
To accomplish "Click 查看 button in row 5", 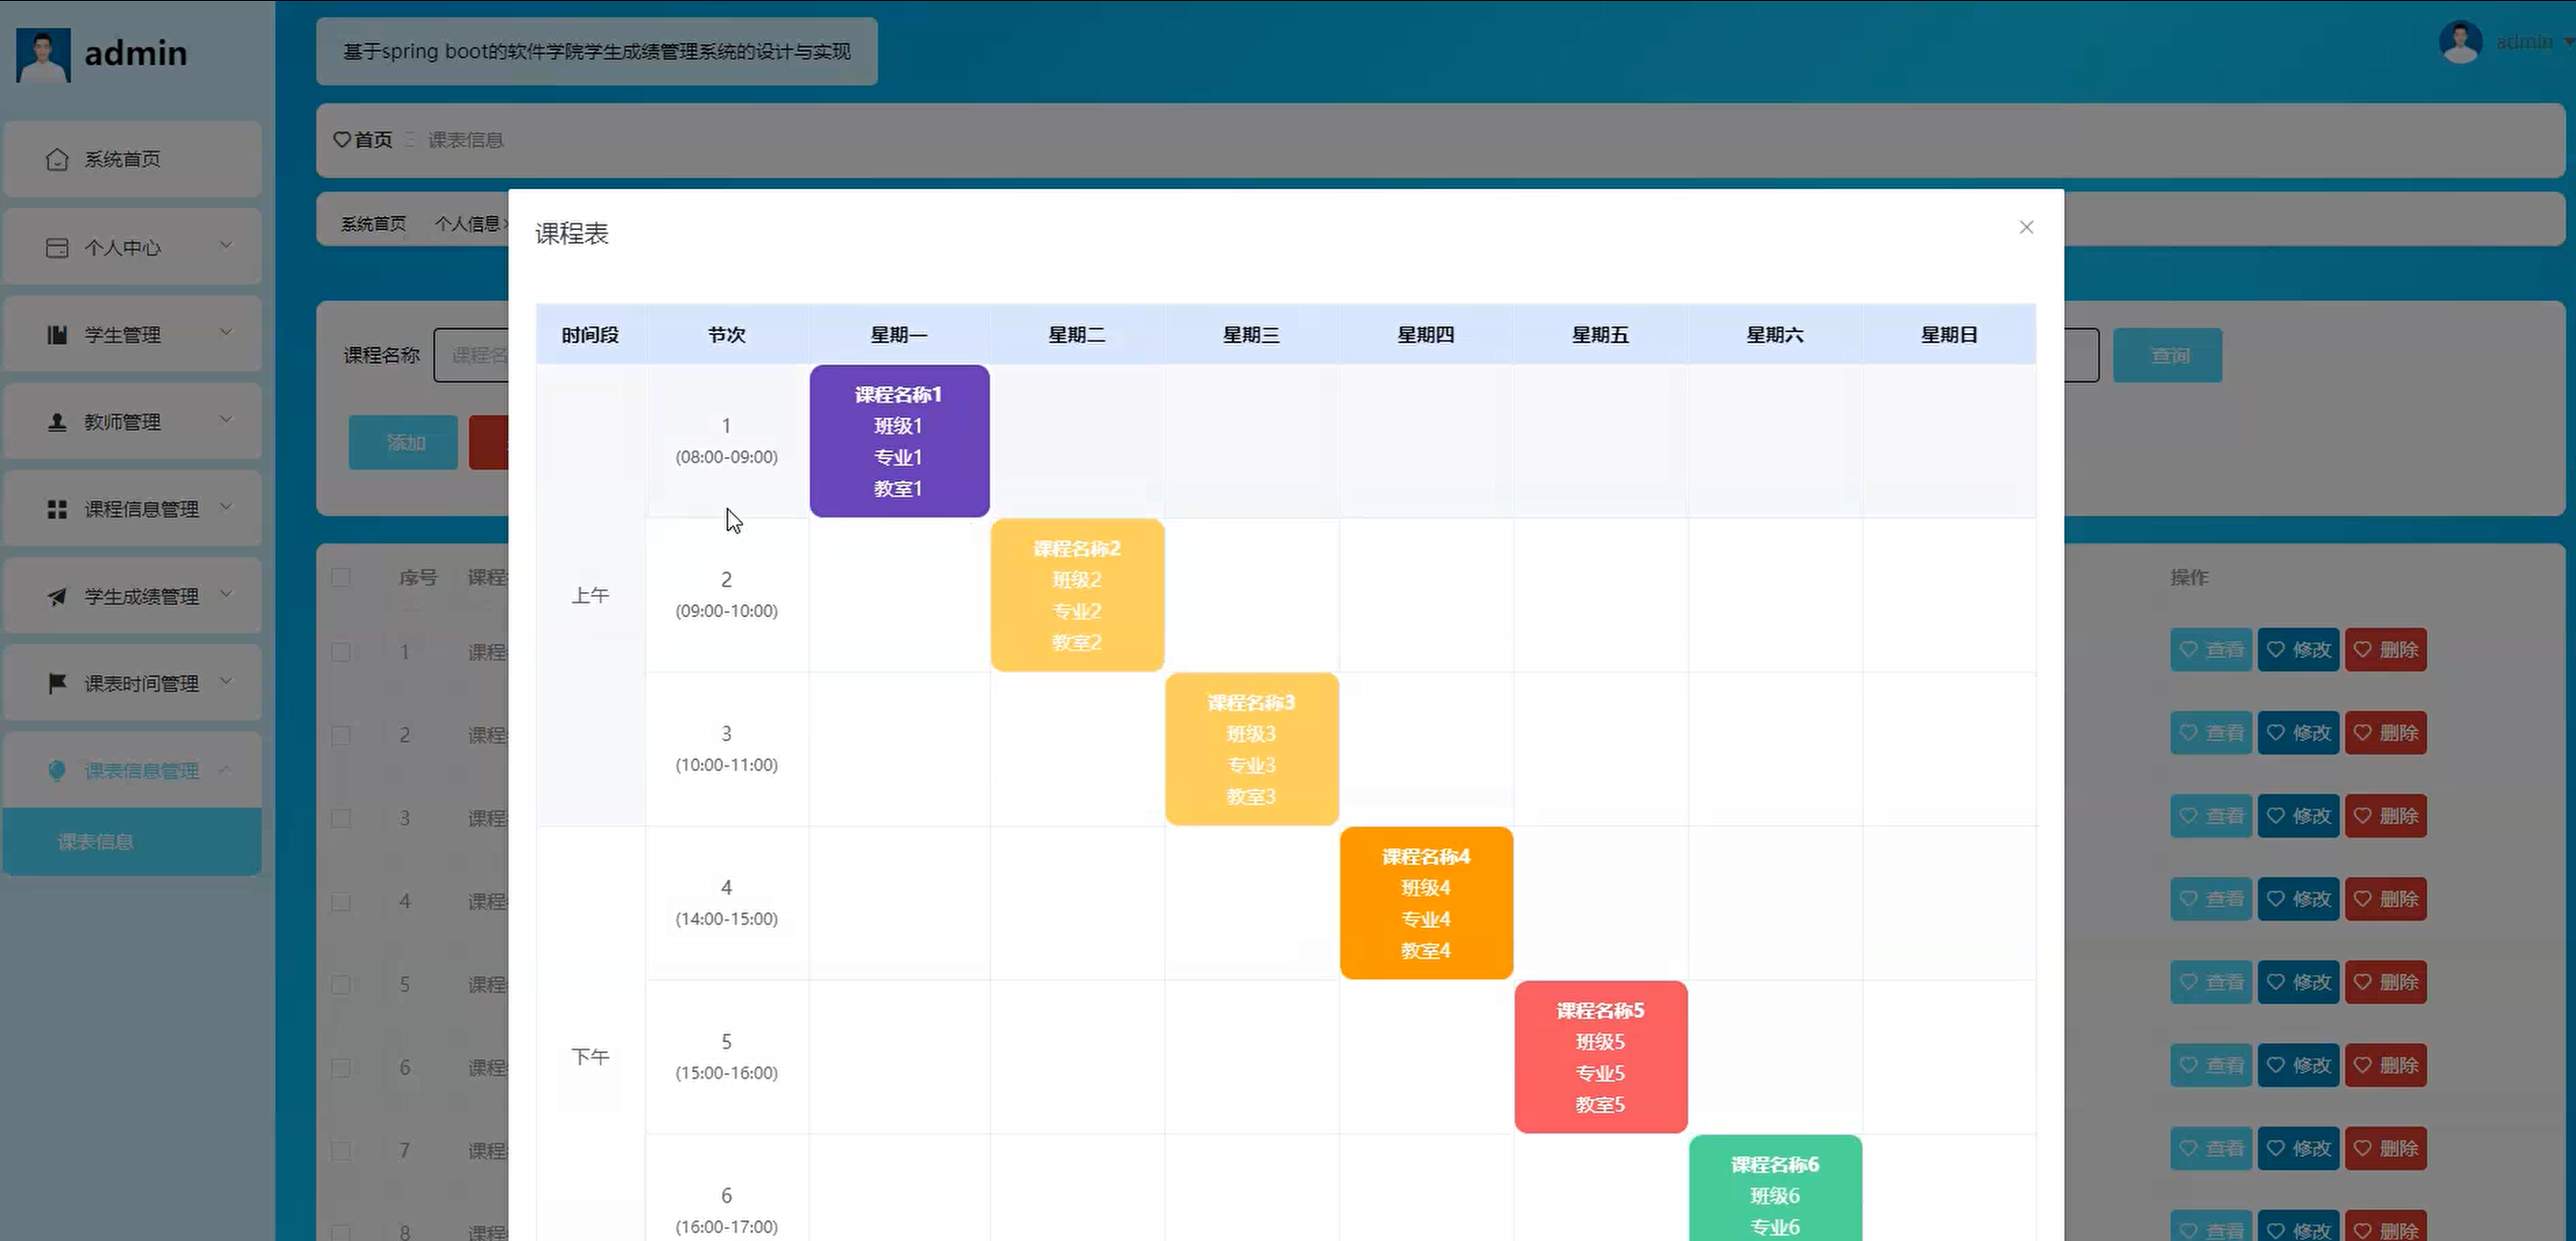I will pyautogui.click(x=2211, y=982).
